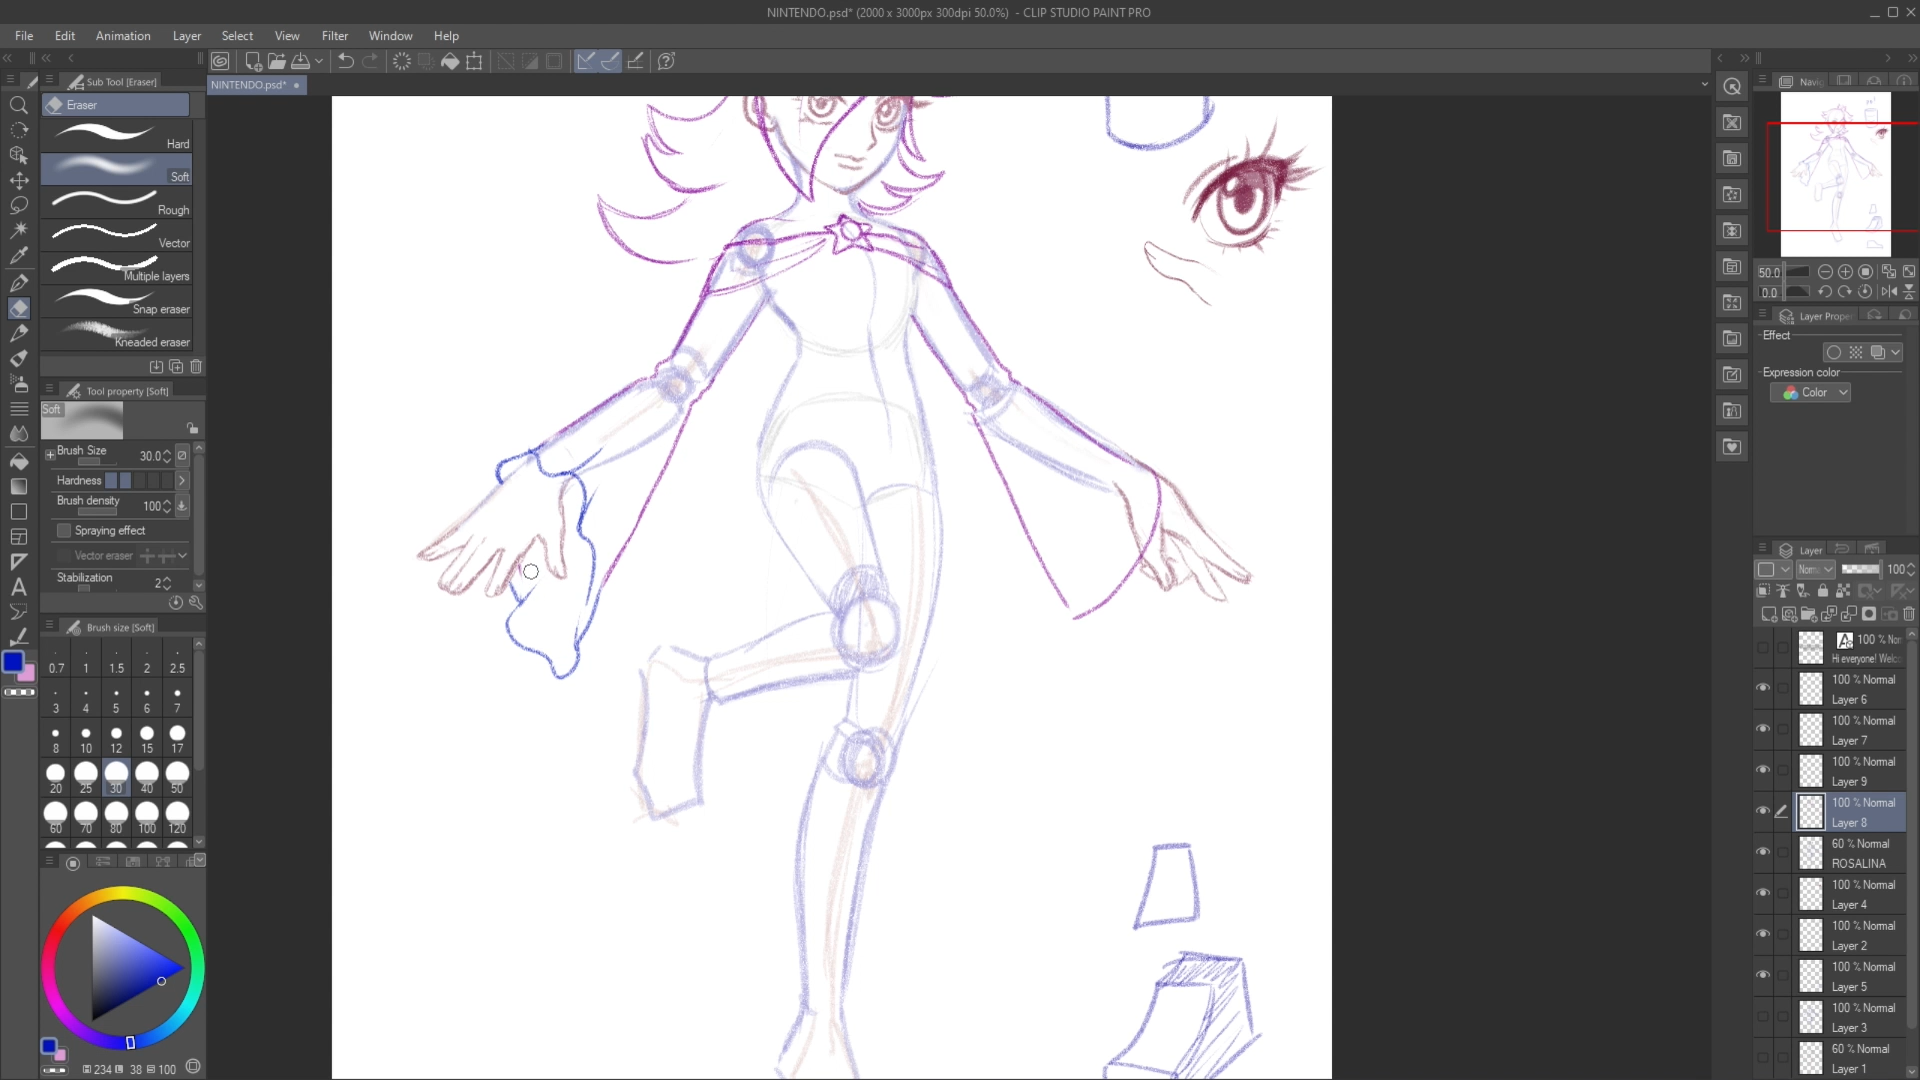Toggle Snap to Ruler in command bar
The height and width of the screenshot is (1080, 1920).
586,61
